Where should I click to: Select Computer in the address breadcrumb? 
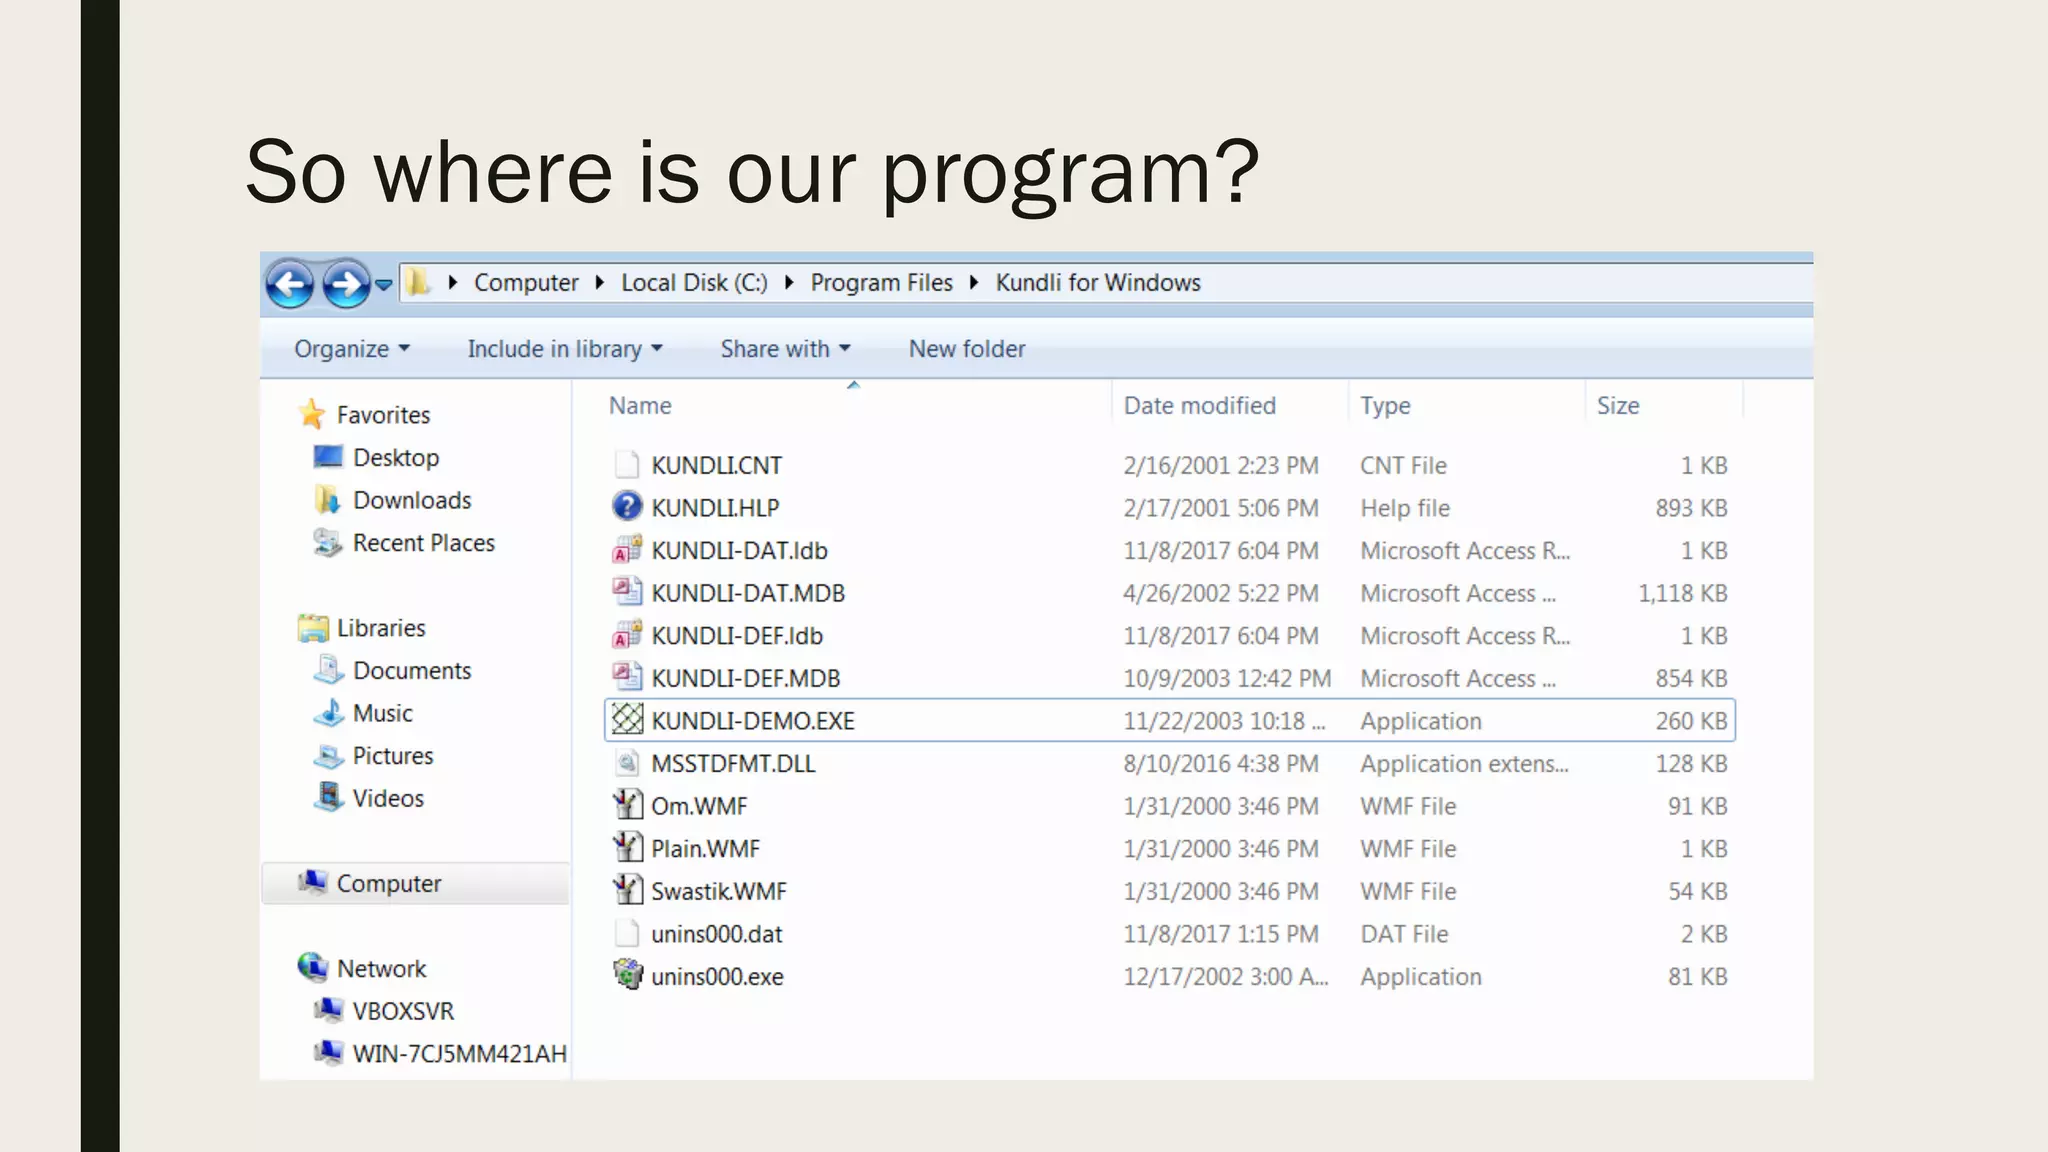[526, 283]
